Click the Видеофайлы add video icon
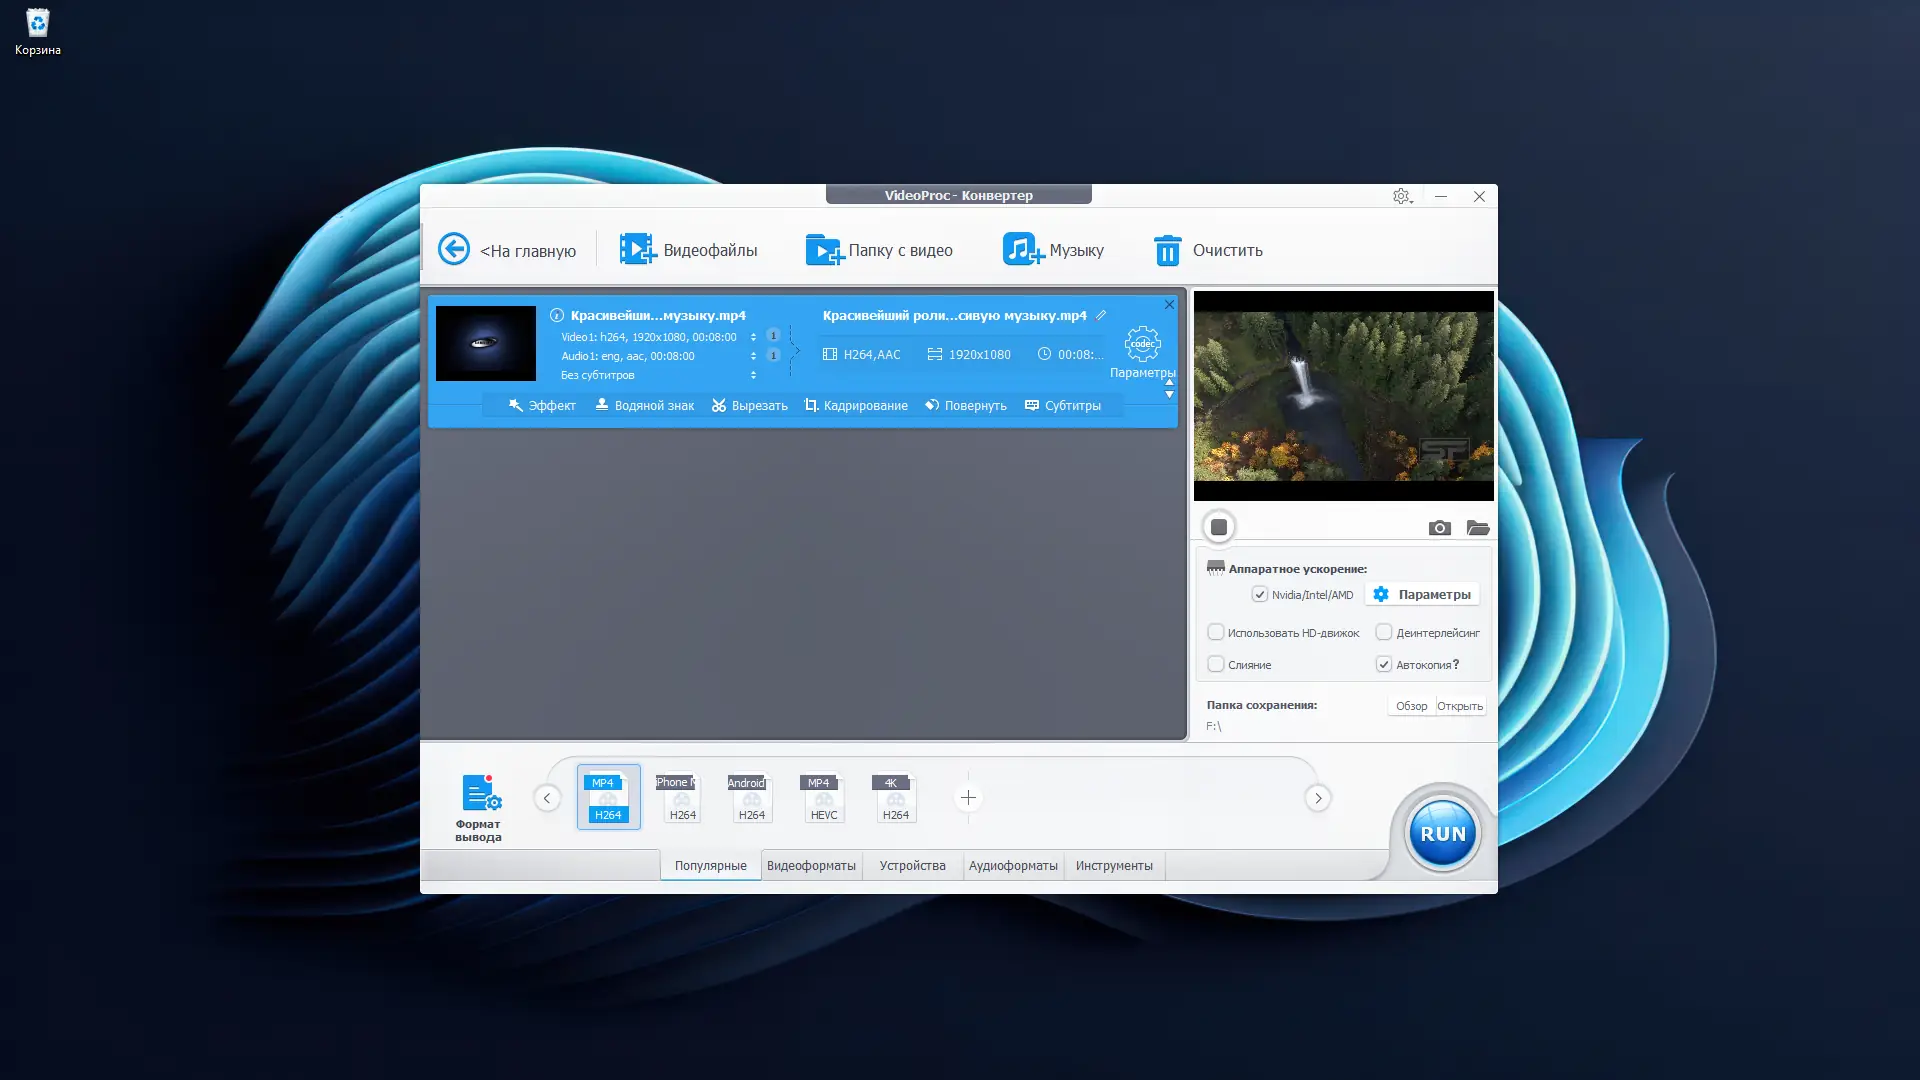 click(x=636, y=249)
